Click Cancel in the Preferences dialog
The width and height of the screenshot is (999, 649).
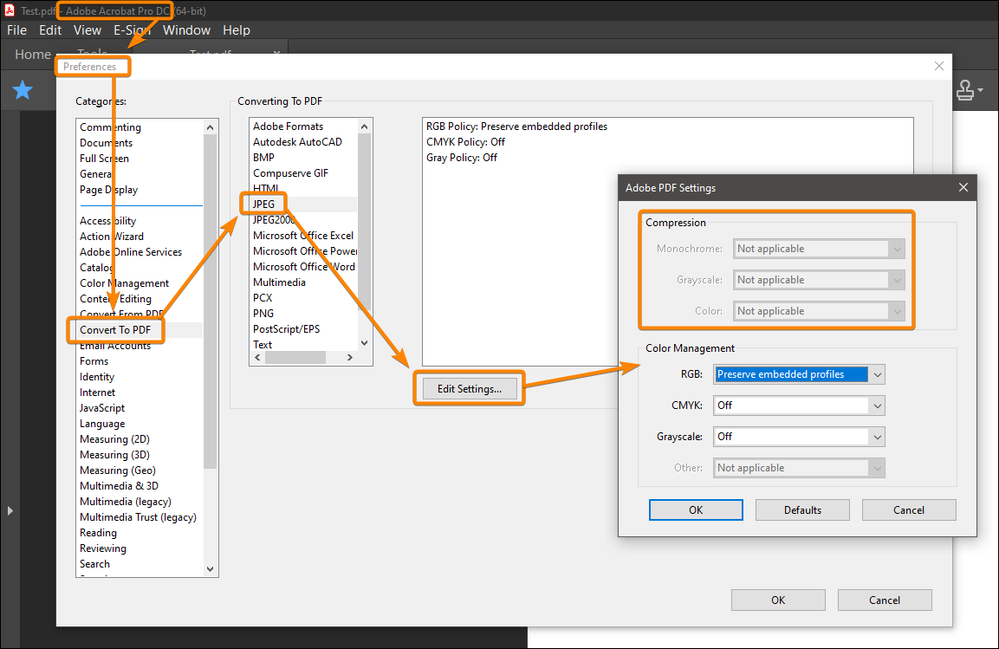[884, 600]
